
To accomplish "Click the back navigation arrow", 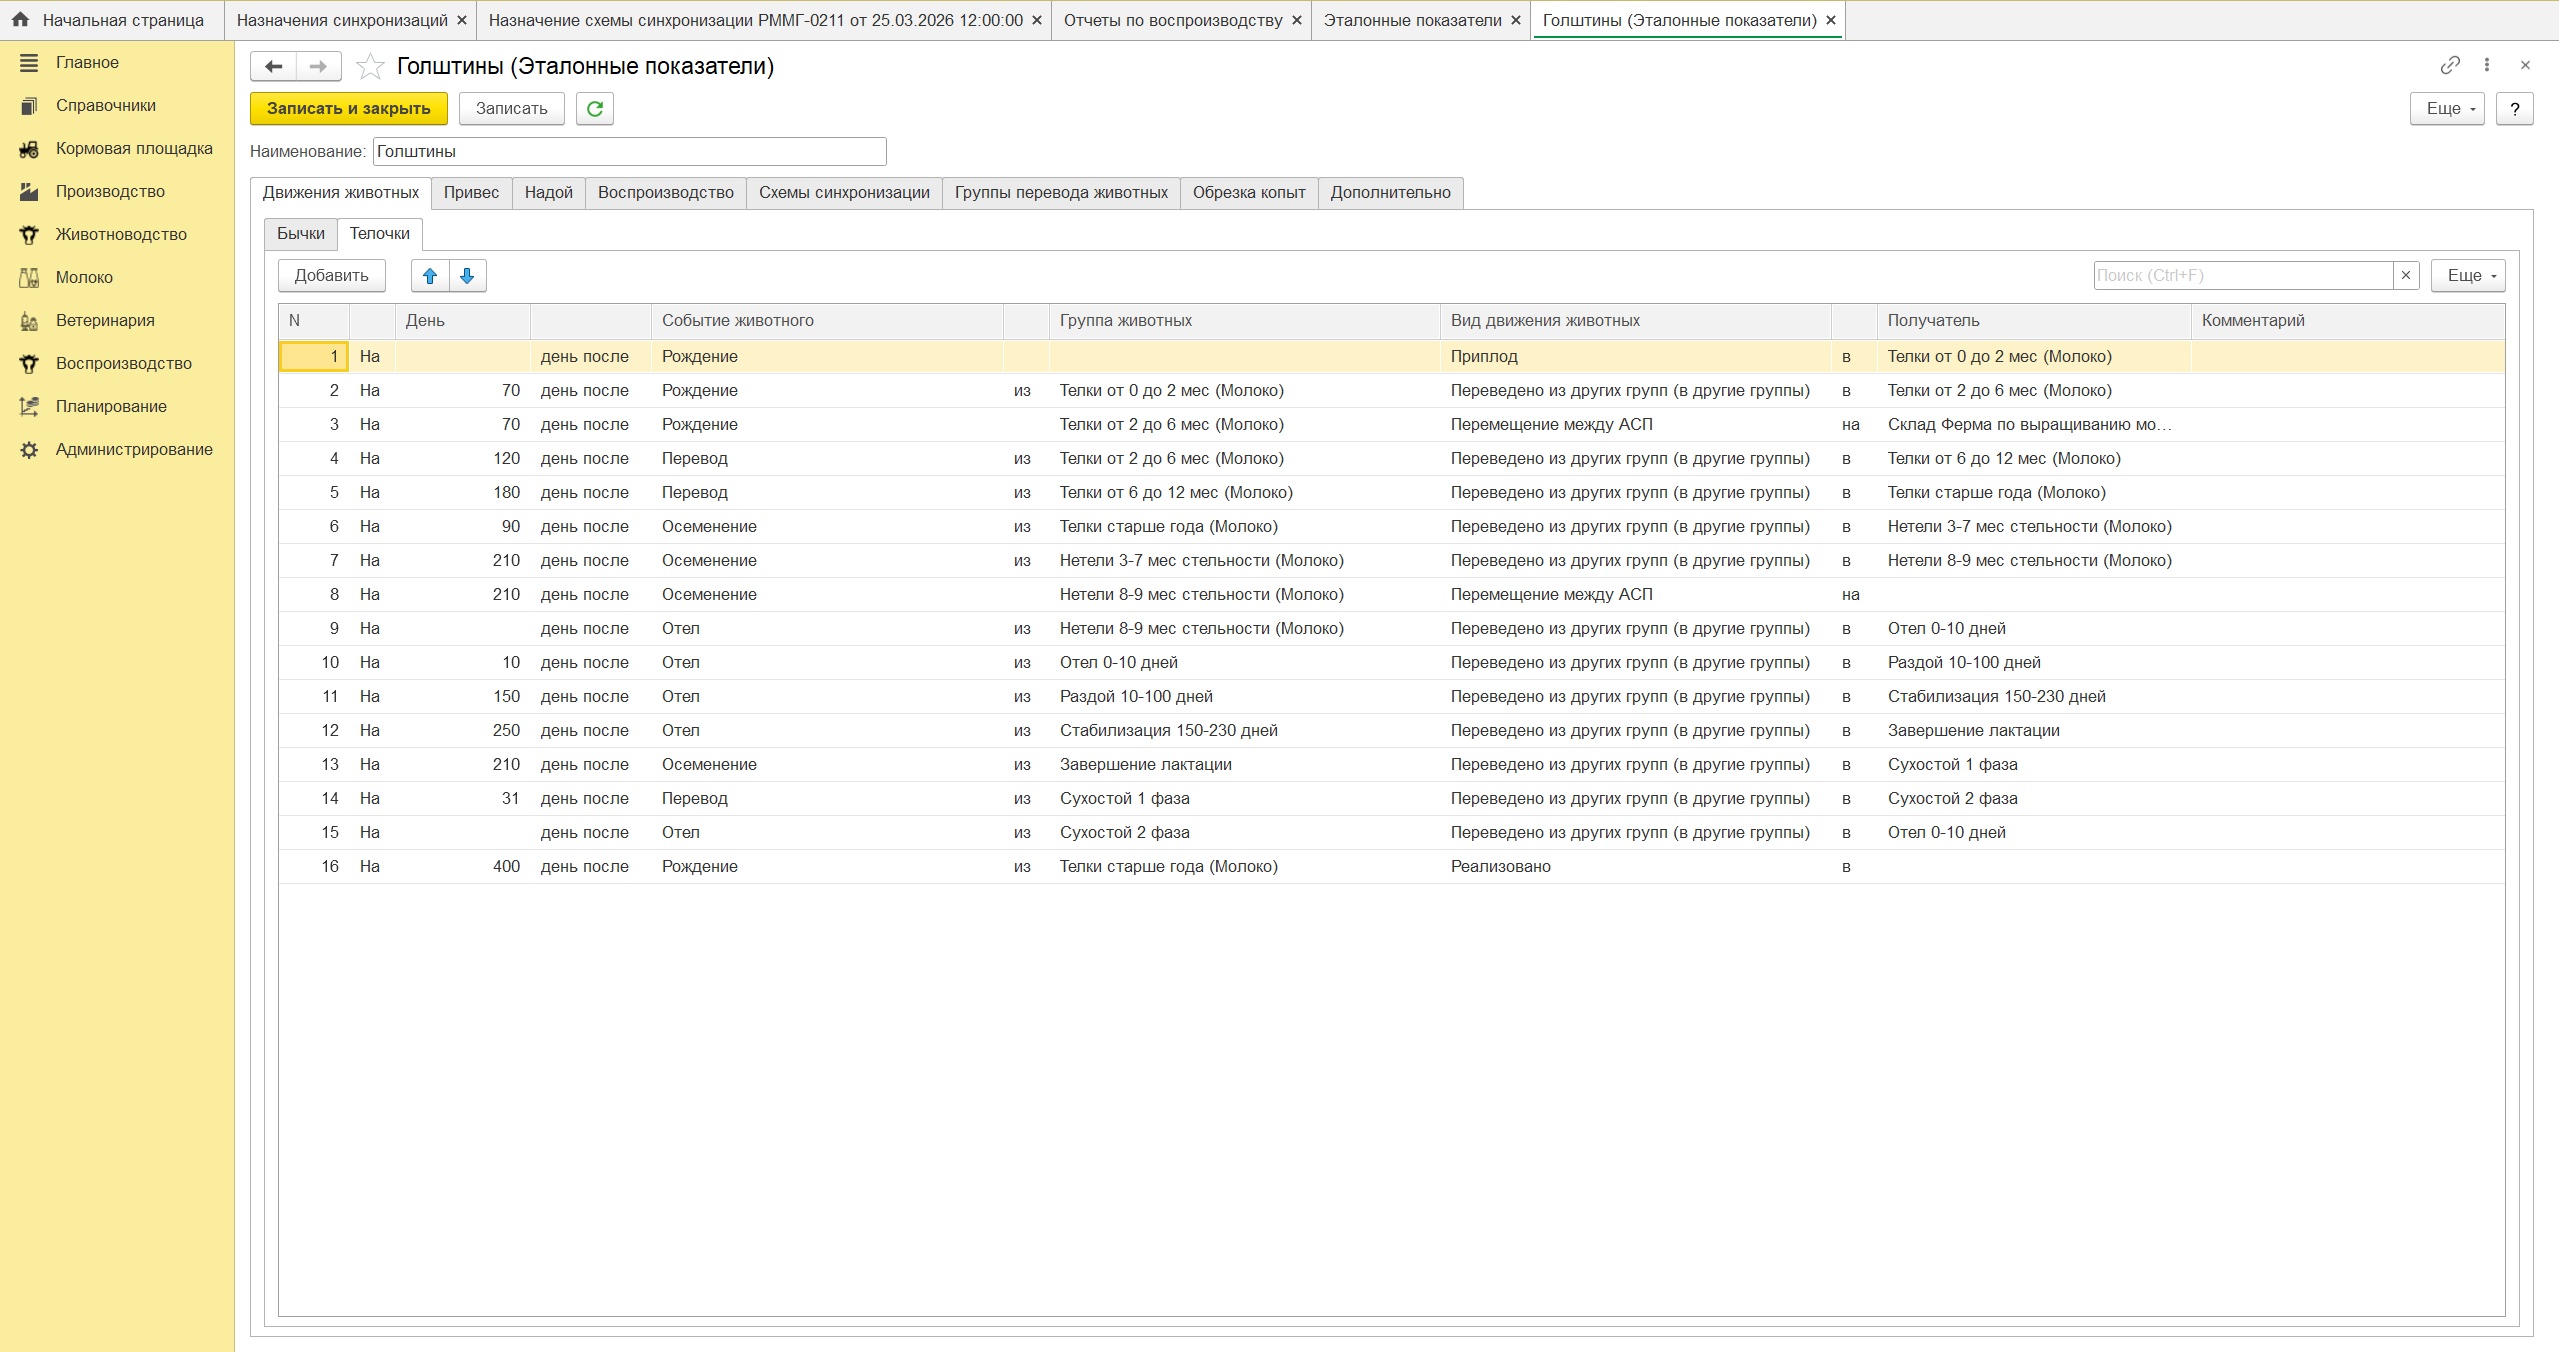I will click(273, 67).
